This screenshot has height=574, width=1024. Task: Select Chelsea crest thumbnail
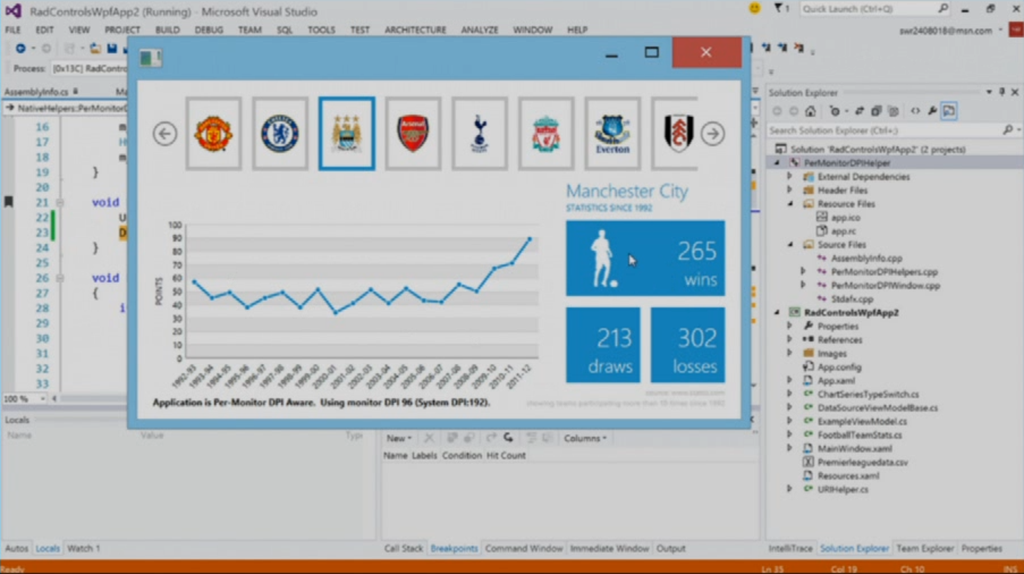[280, 134]
